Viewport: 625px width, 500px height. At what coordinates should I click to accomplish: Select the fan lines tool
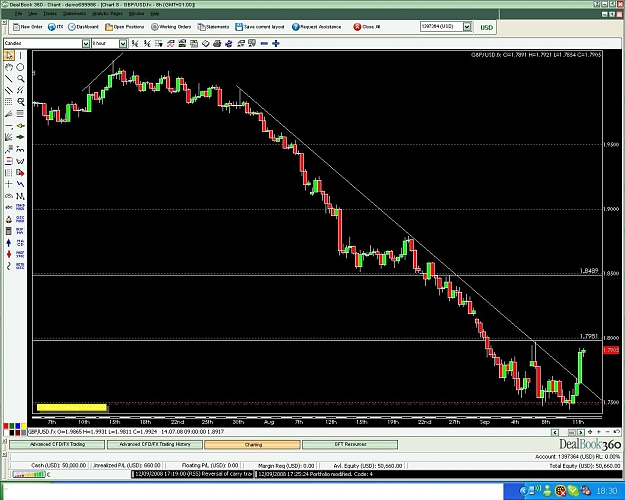(x=9, y=137)
